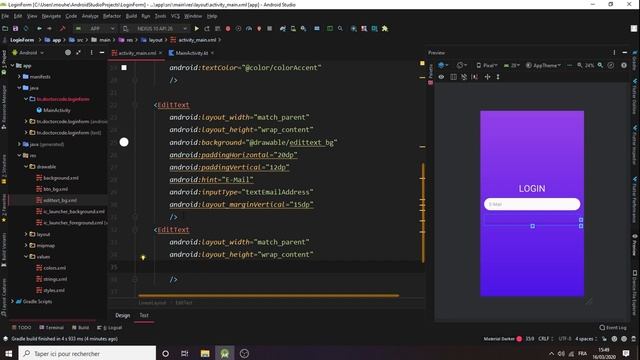This screenshot has height=360, width=640.
Task: Open the Windows Start menu
Action: coord(9,353)
